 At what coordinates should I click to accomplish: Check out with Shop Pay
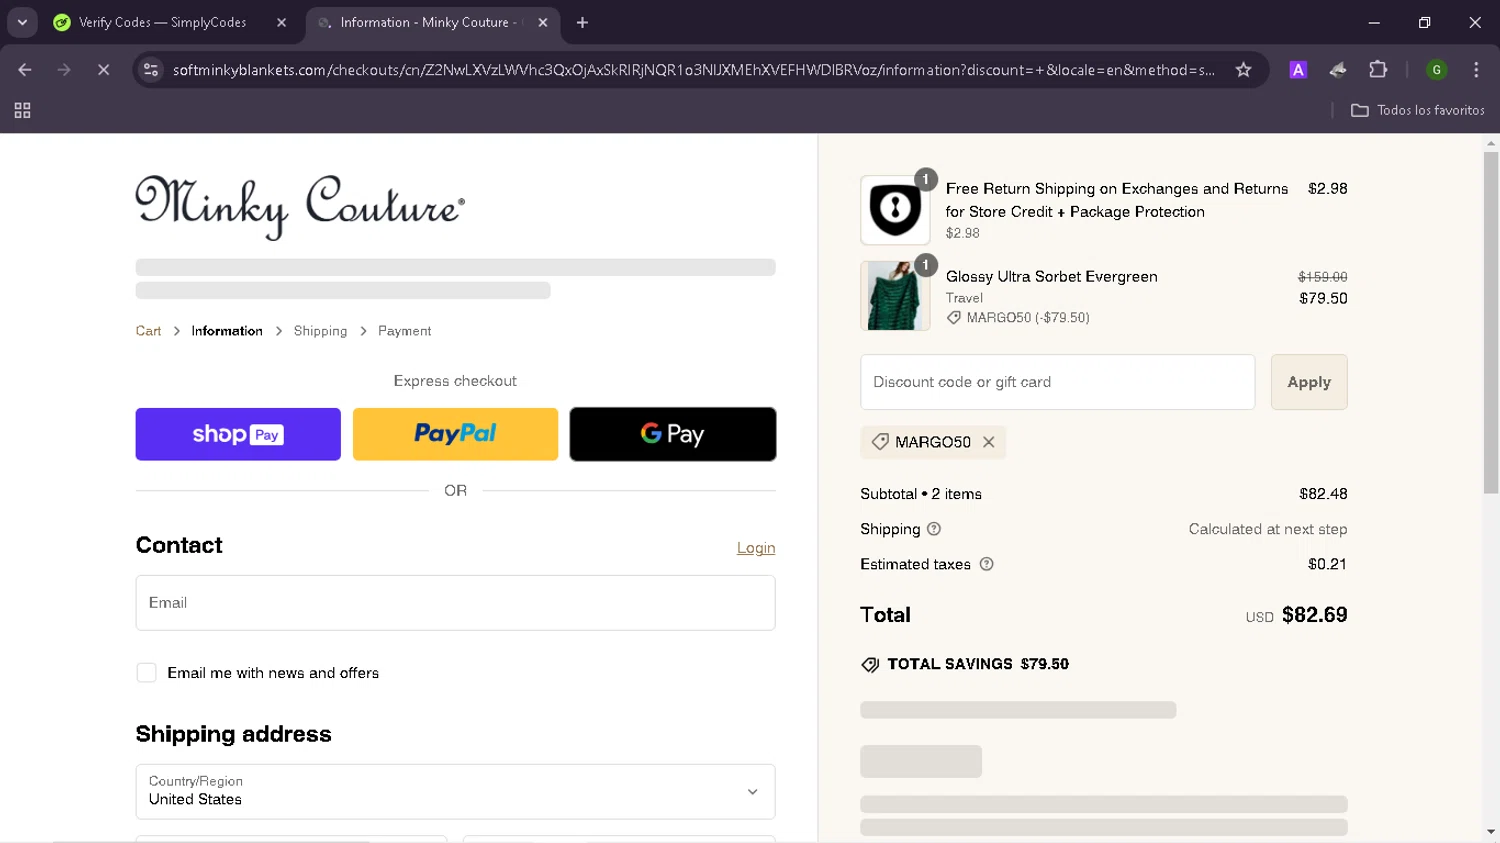click(238, 434)
